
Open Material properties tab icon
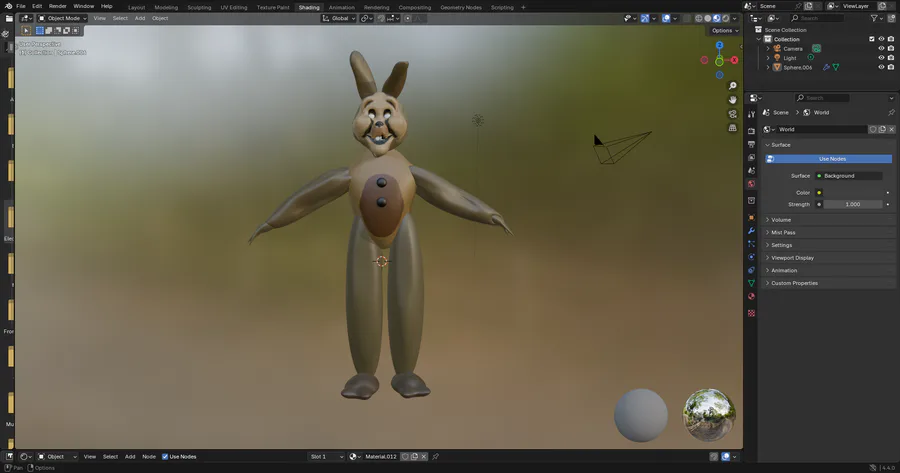click(751, 297)
